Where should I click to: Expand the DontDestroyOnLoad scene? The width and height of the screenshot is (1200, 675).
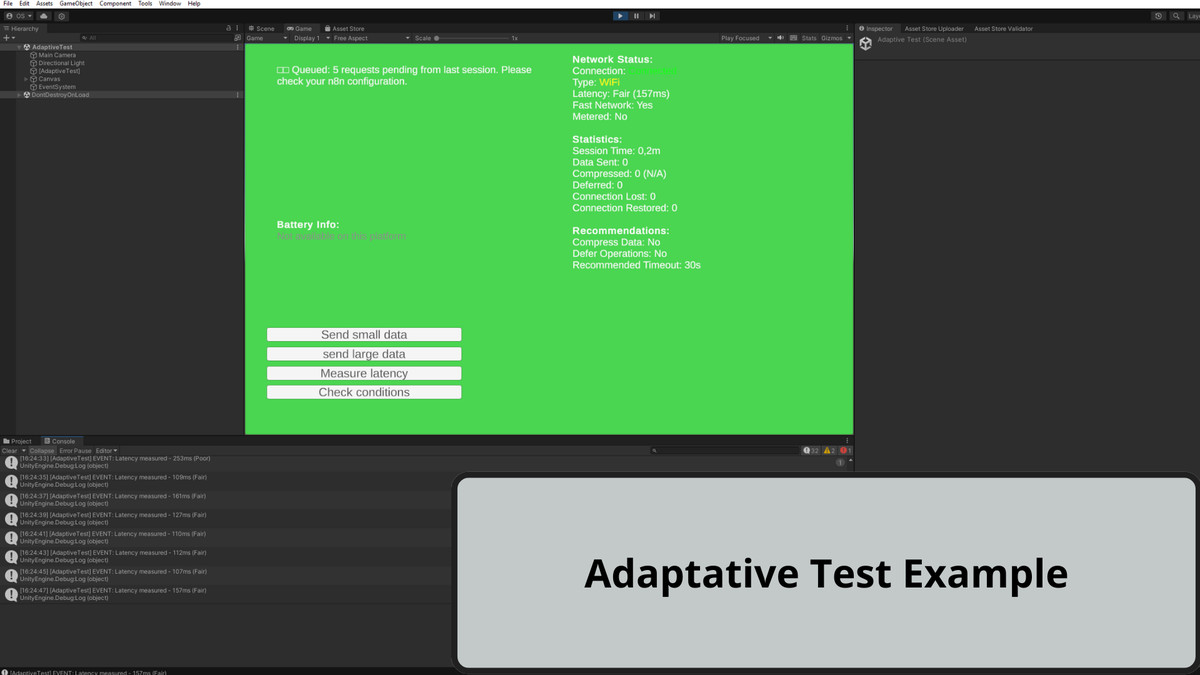point(19,95)
